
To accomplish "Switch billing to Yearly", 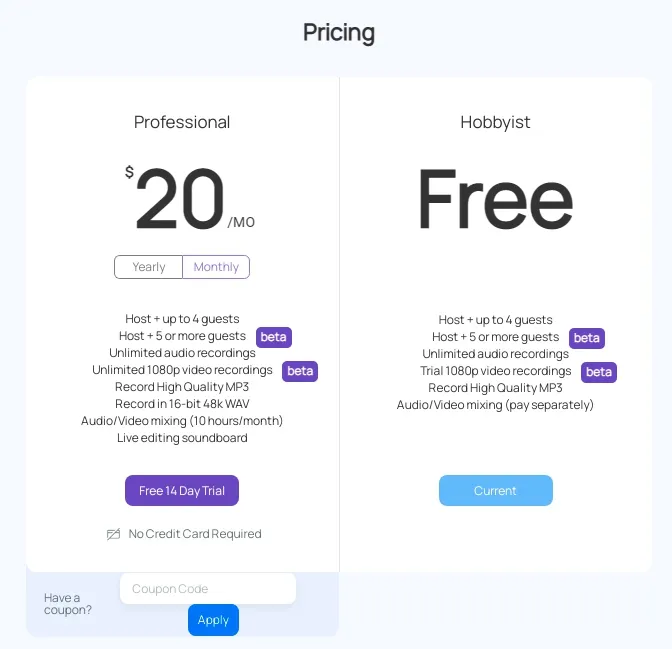I will point(149,267).
